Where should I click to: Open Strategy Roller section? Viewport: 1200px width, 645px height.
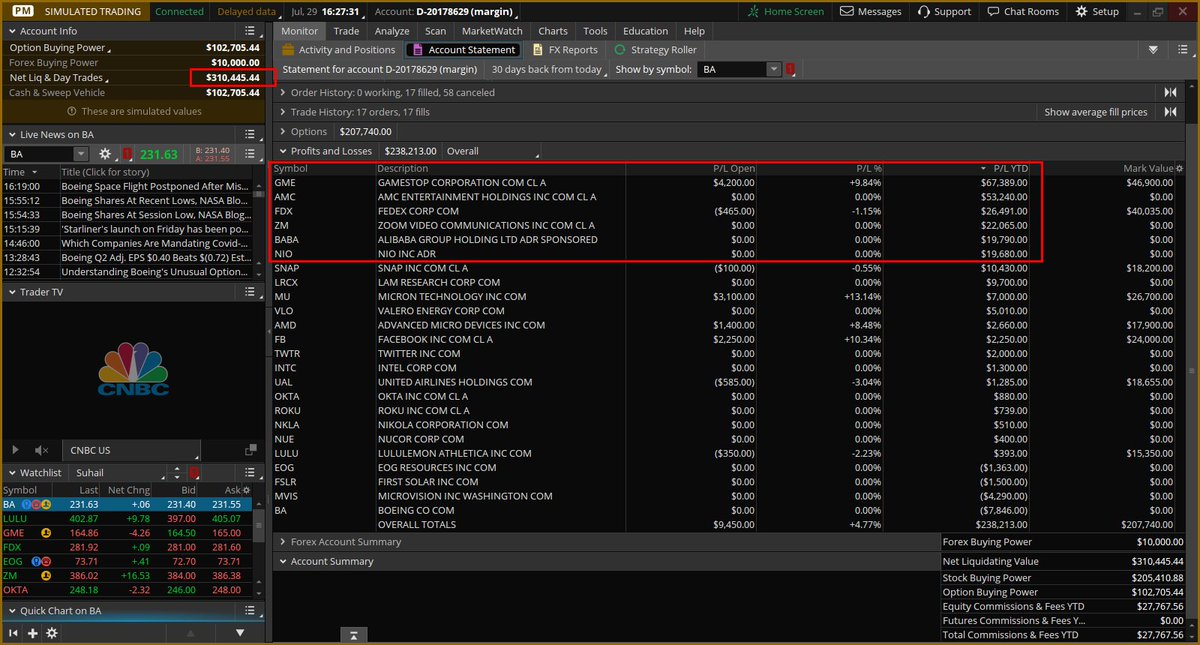pyautogui.click(x=655, y=49)
